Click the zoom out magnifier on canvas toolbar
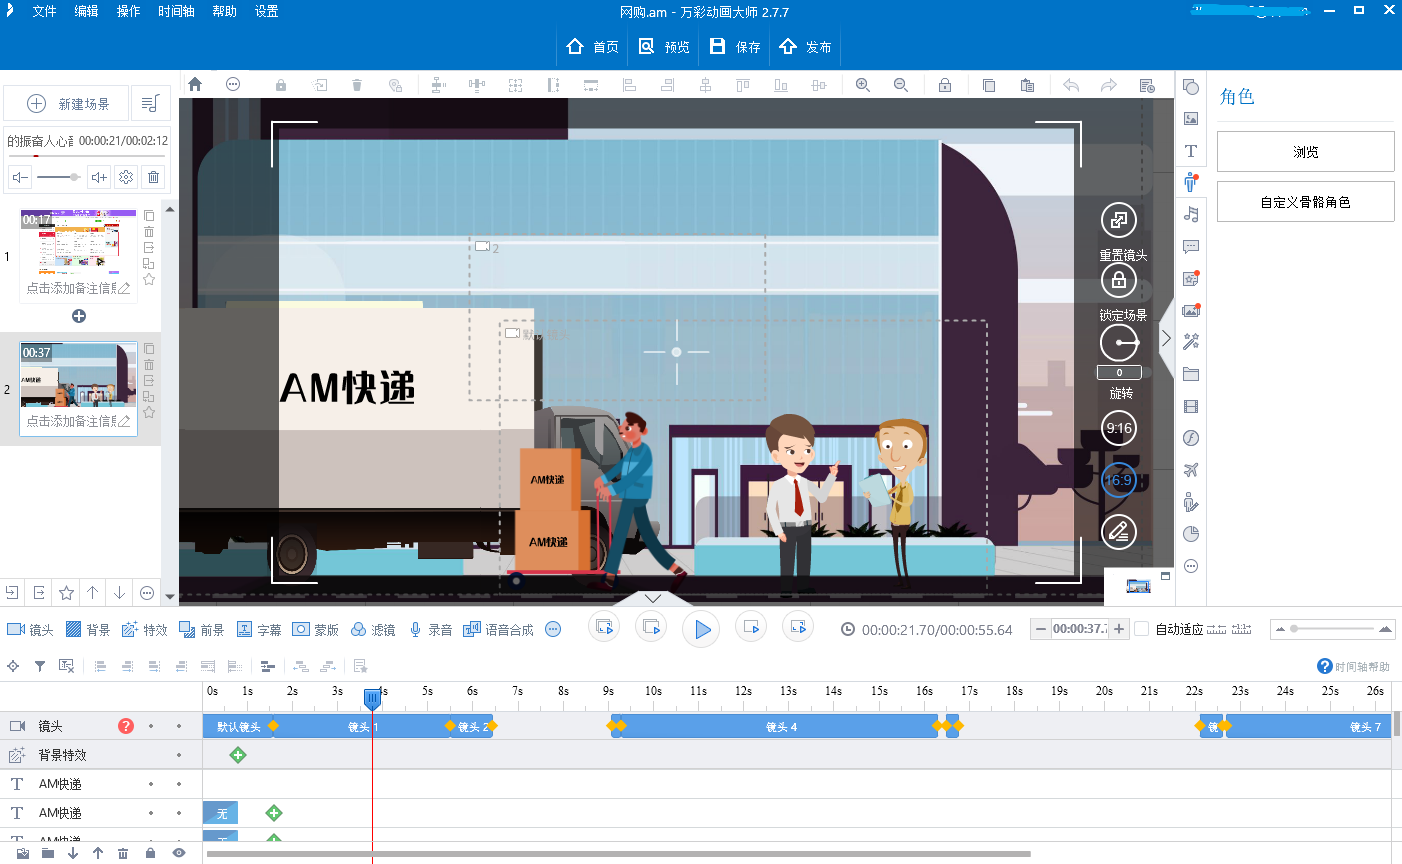 click(900, 85)
